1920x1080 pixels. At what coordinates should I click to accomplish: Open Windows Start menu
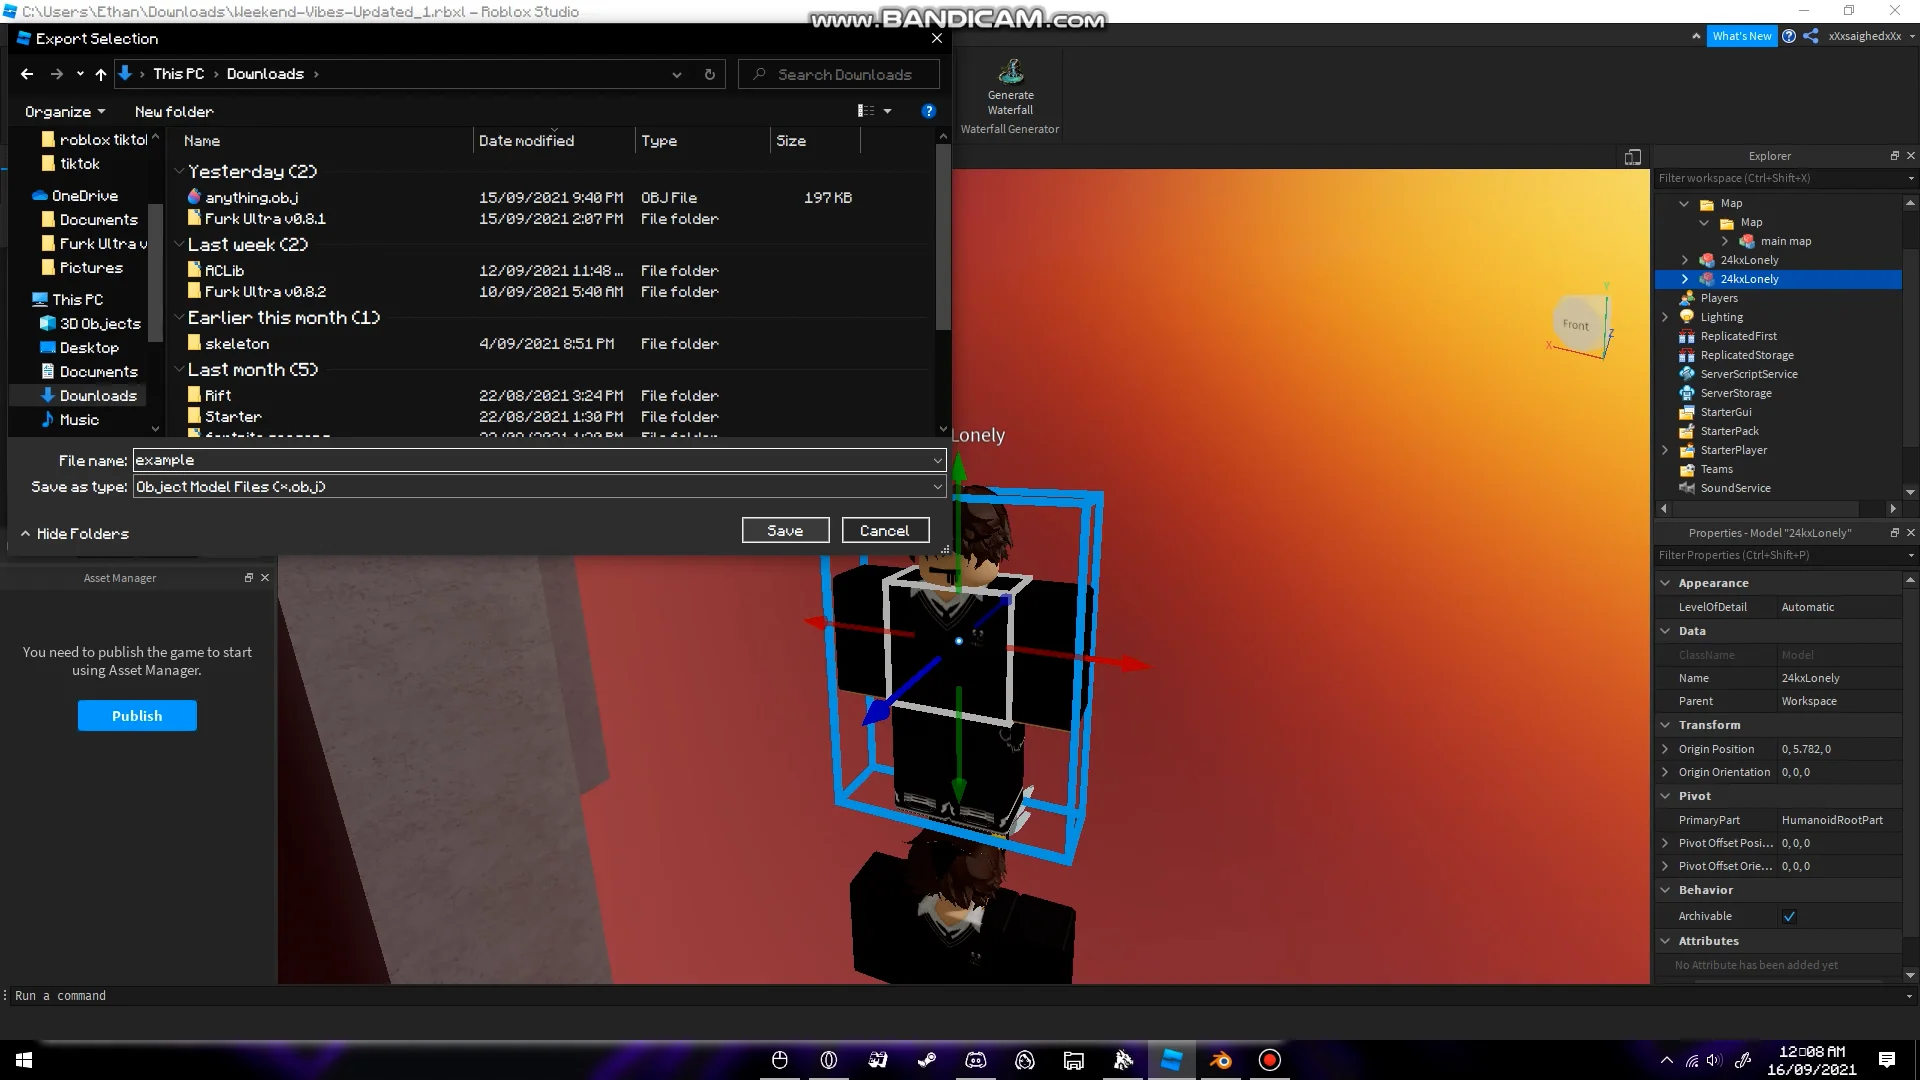coord(24,1060)
